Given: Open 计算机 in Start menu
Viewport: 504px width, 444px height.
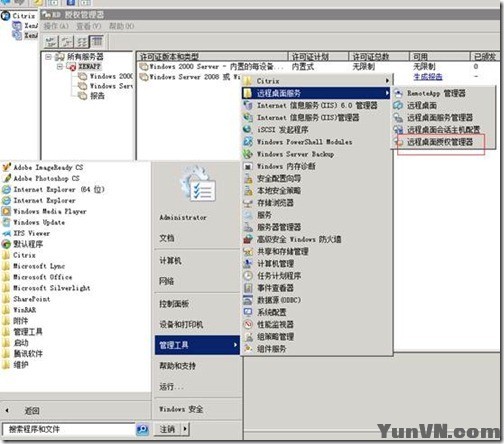Looking at the screenshot, I should coord(170,260).
